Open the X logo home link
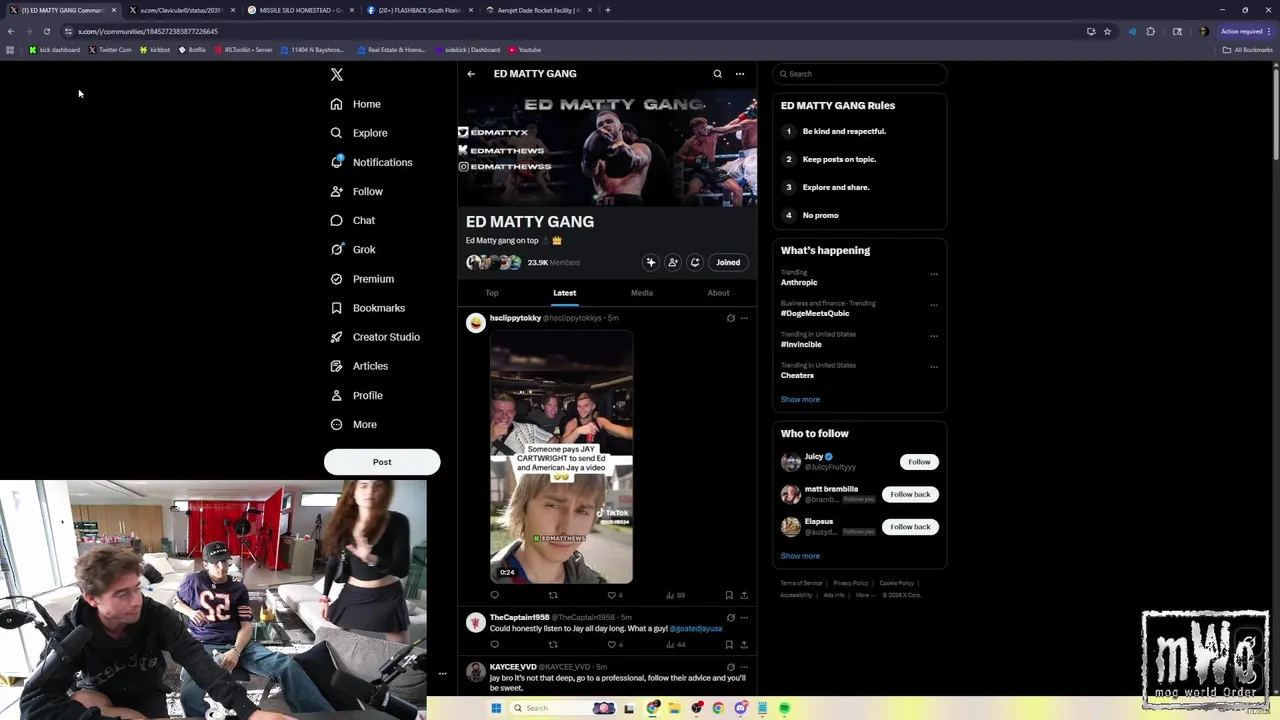The width and height of the screenshot is (1280, 720). click(337, 75)
